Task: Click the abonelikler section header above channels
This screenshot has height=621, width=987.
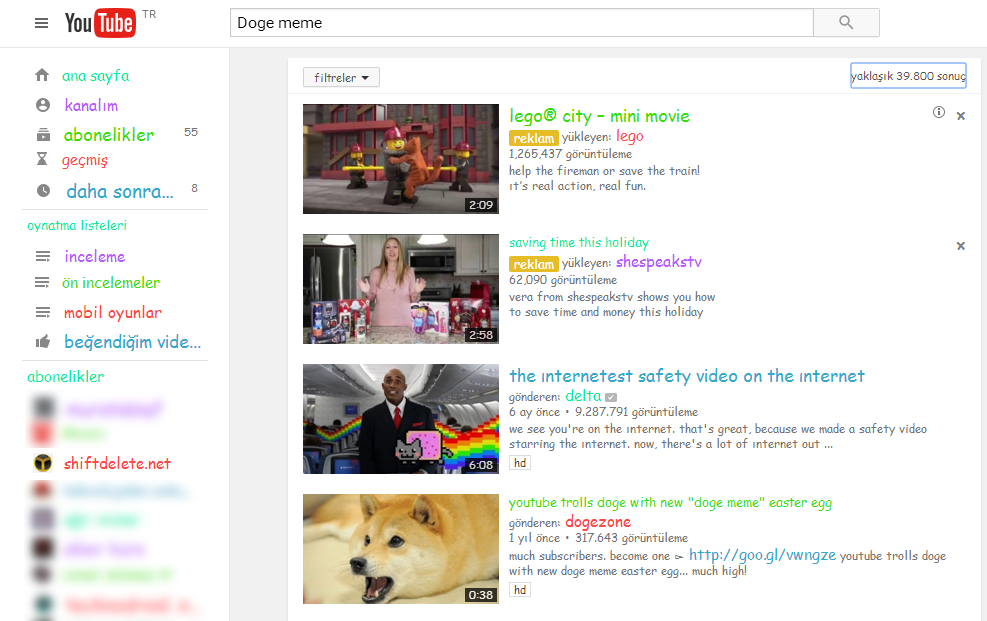Action: tap(65, 376)
